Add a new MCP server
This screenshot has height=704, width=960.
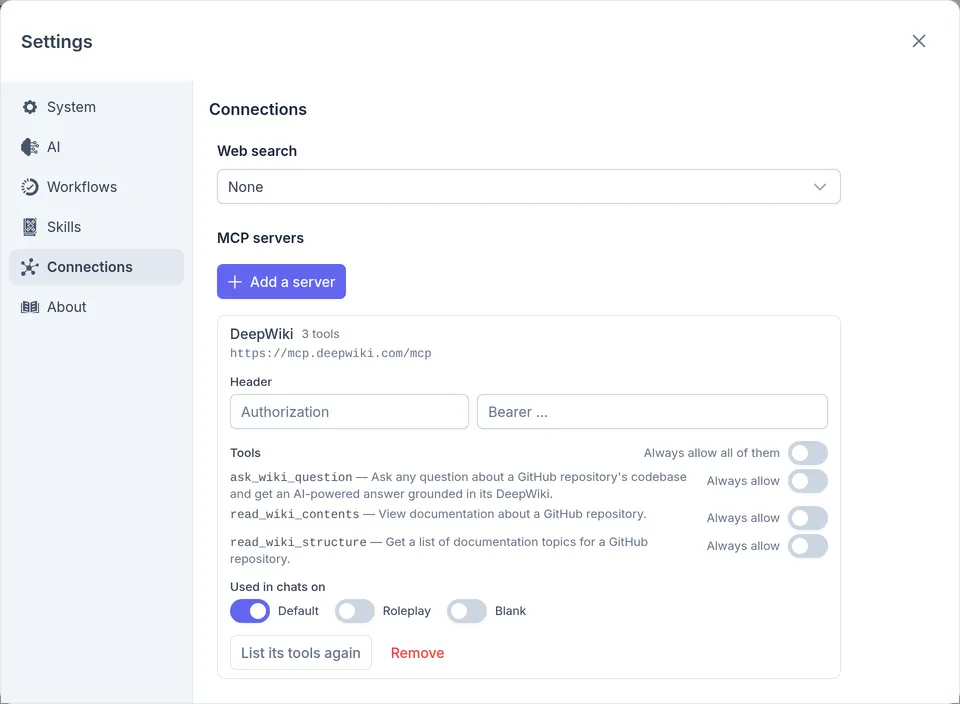coord(281,282)
